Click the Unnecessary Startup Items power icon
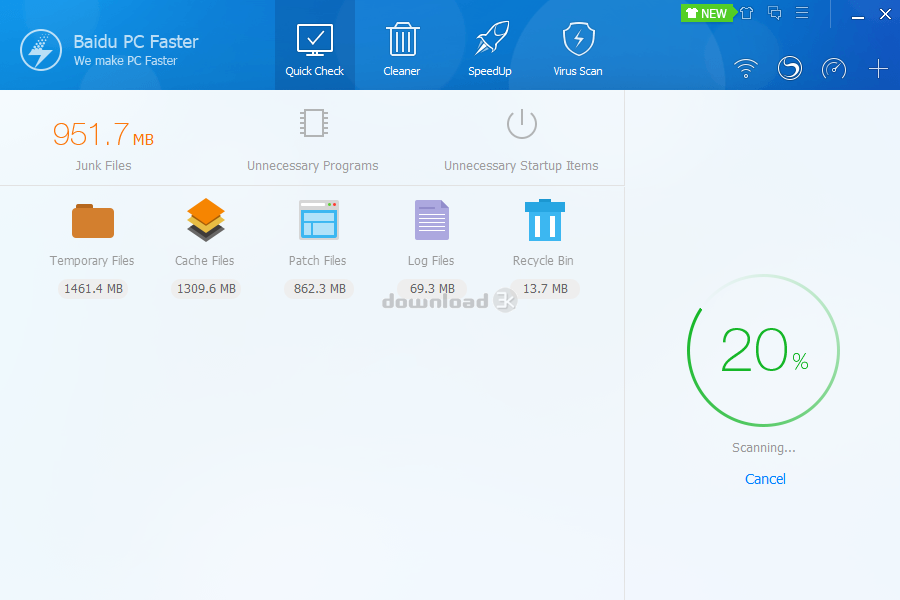Screen dimensions: 900x600 click(x=522, y=123)
